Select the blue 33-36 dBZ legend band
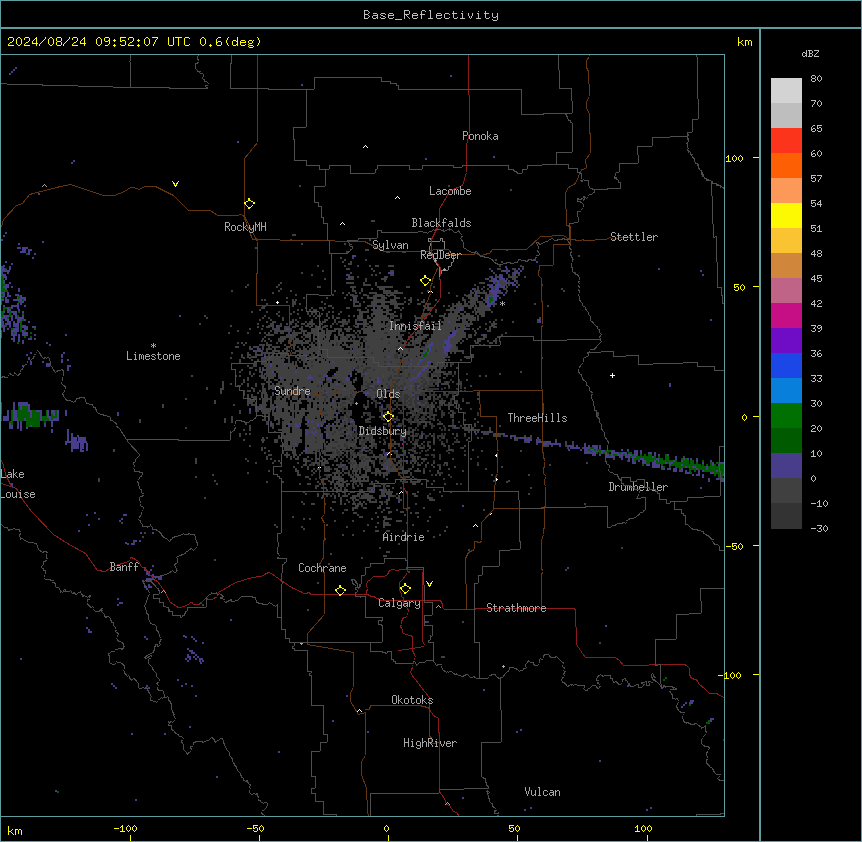This screenshot has width=862, height=842. (x=786, y=365)
